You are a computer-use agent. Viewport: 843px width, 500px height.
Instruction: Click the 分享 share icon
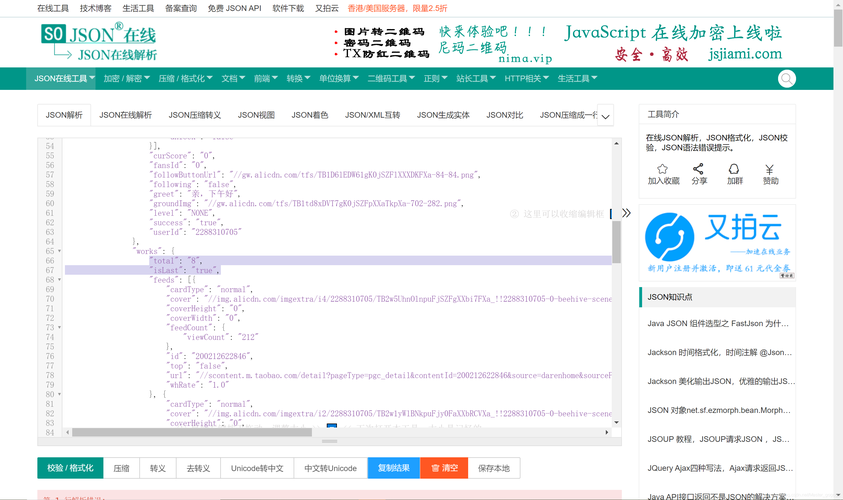click(x=698, y=169)
